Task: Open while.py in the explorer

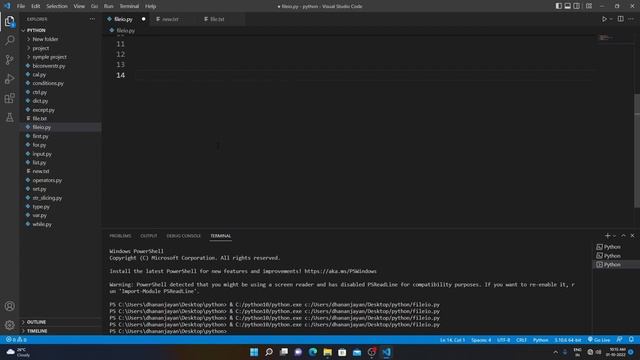Action: coord(60,224)
